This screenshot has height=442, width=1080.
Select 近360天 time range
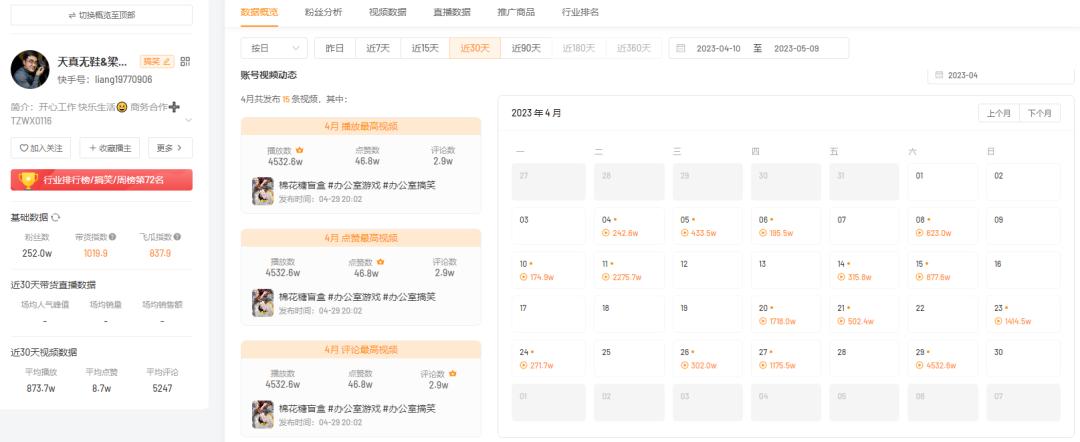pos(634,48)
